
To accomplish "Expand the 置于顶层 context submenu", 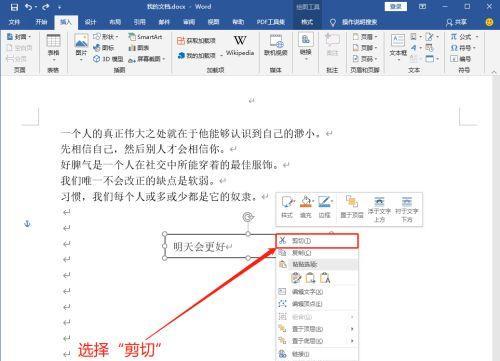I will point(317,329).
